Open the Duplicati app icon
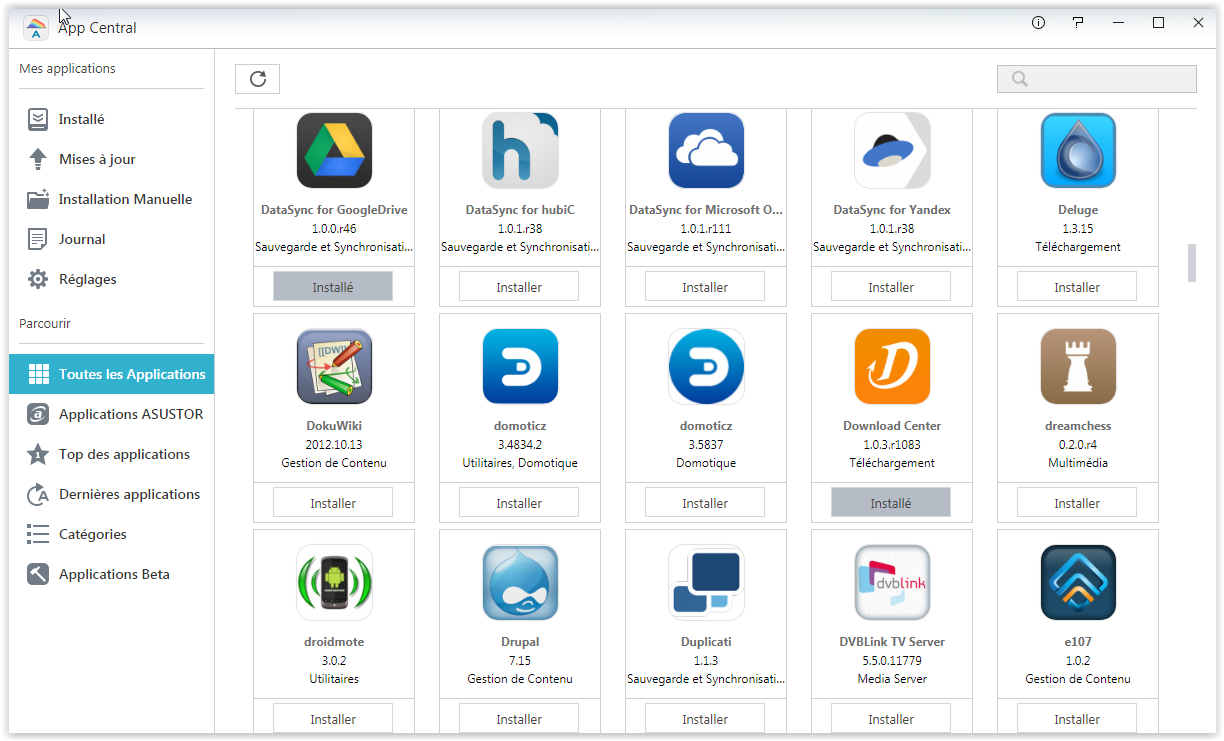The height and width of the screenshot is (741, 1224). point(706,583)
